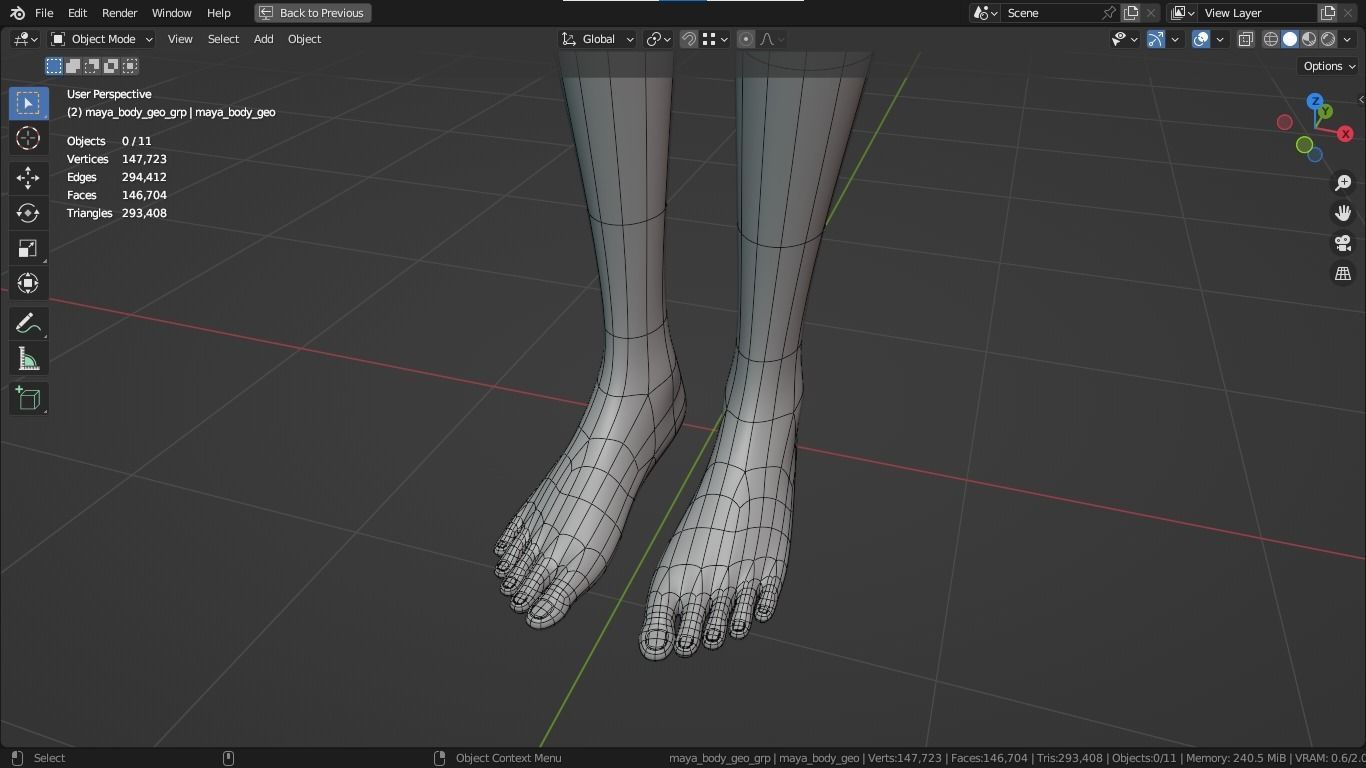Select the Add Cube tool
The image size is (1366, 768).
click(28, 399)
